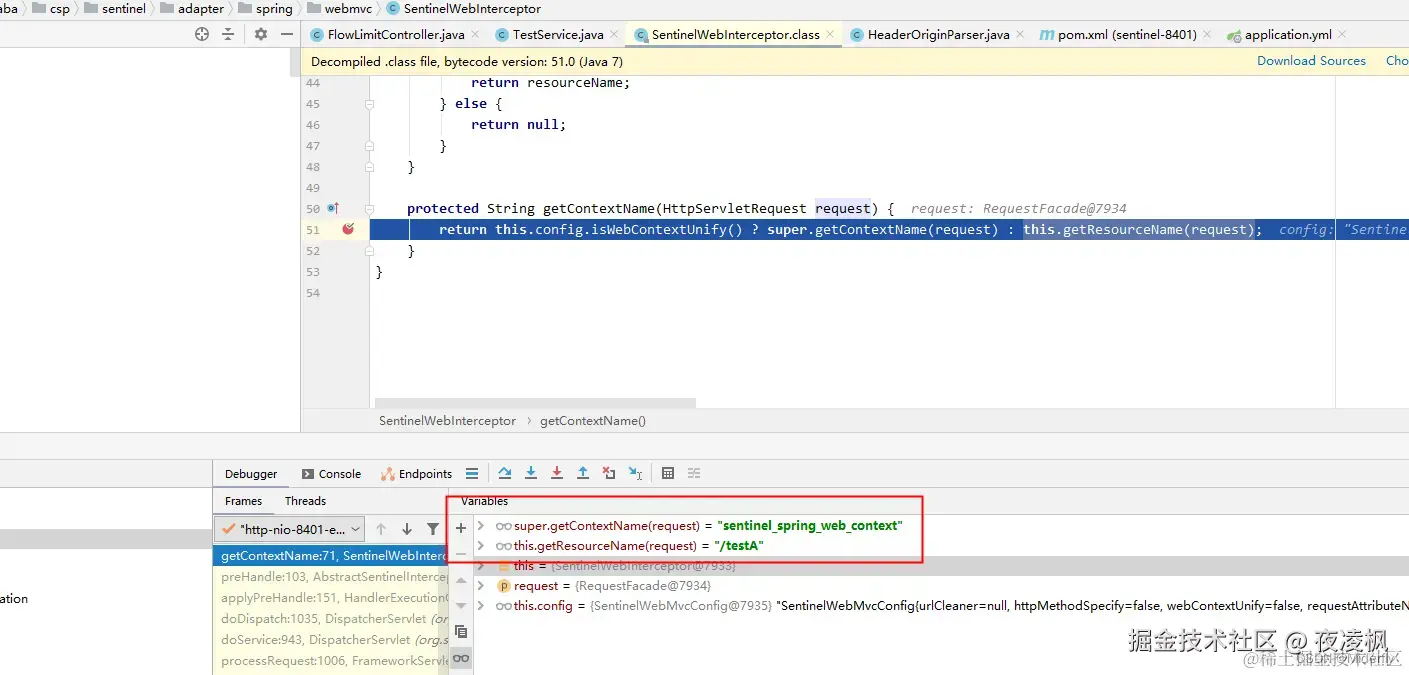The width and height of the screenshot is (1409, 675).
Task: Click the Step Over debugger icon
Action: click(x=505, y=473)
